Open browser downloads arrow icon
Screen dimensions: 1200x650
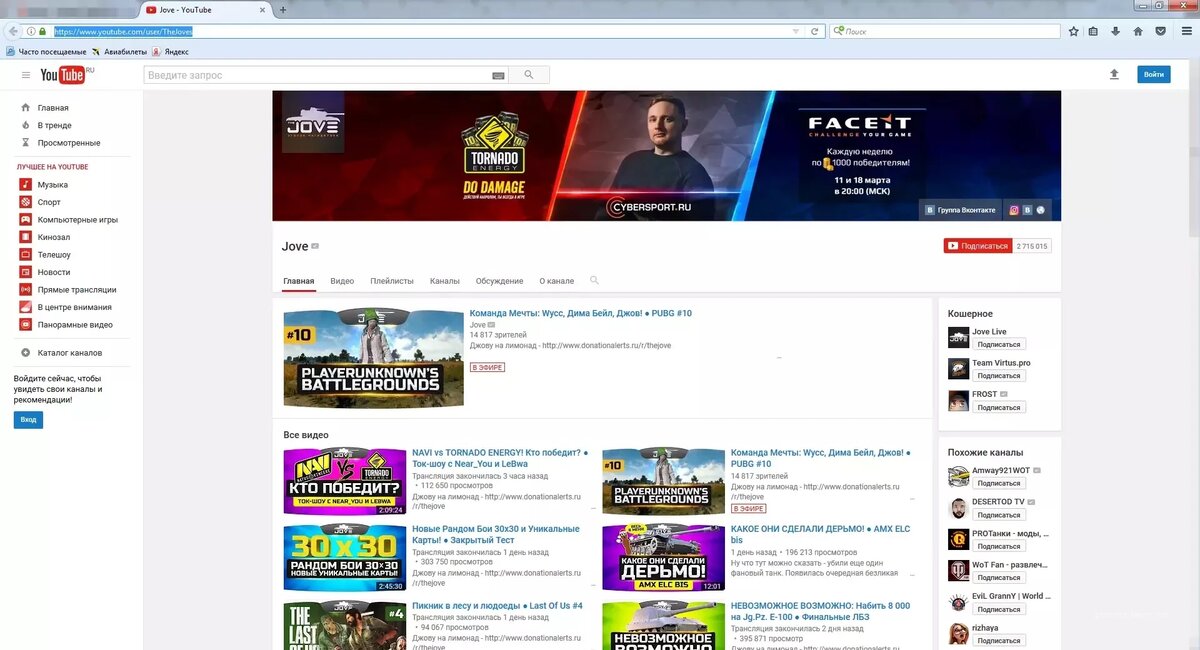point(1115,31)
